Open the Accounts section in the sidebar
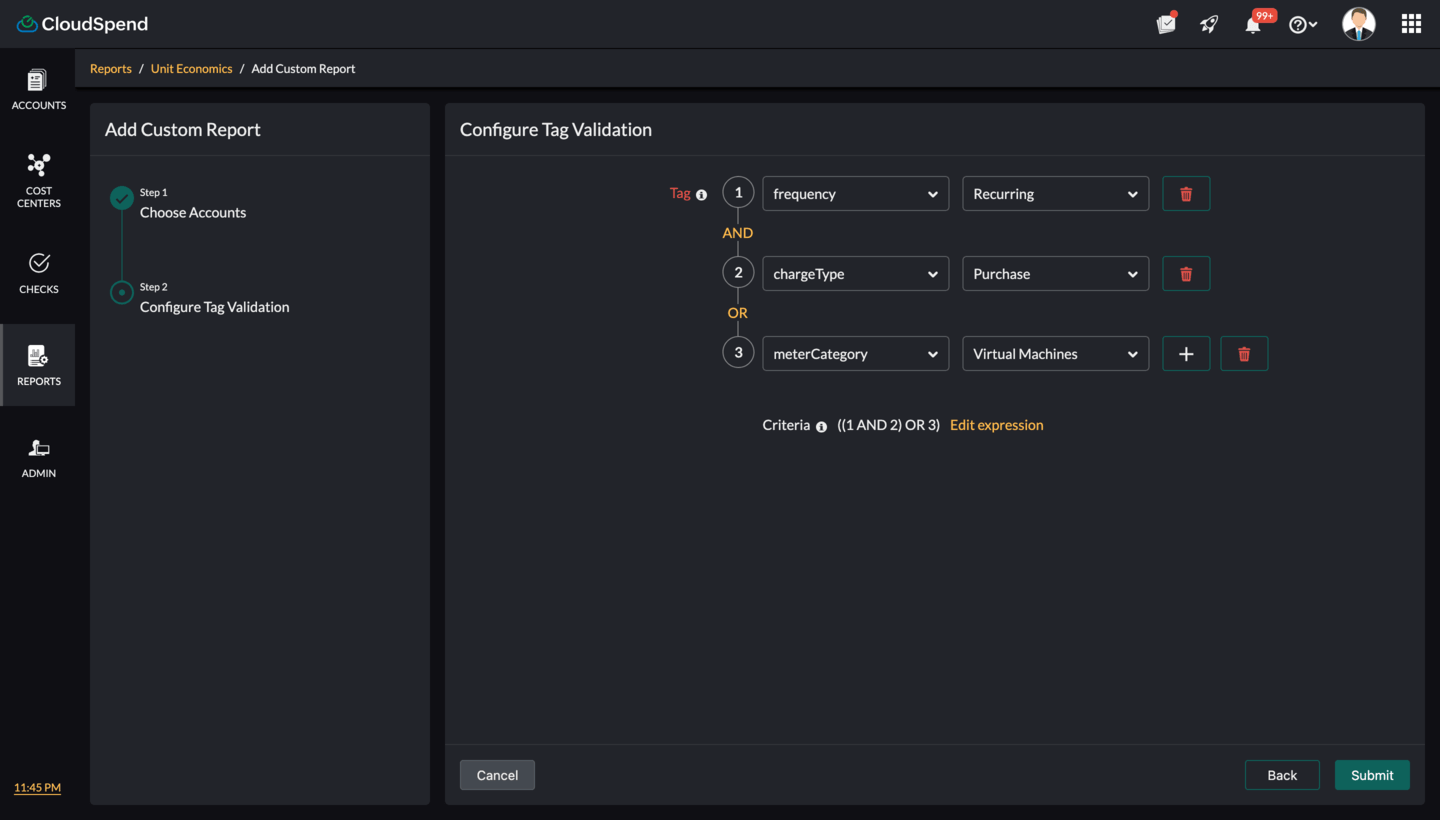The width and height of the screenshot is (1440, 820). point(38,89)
